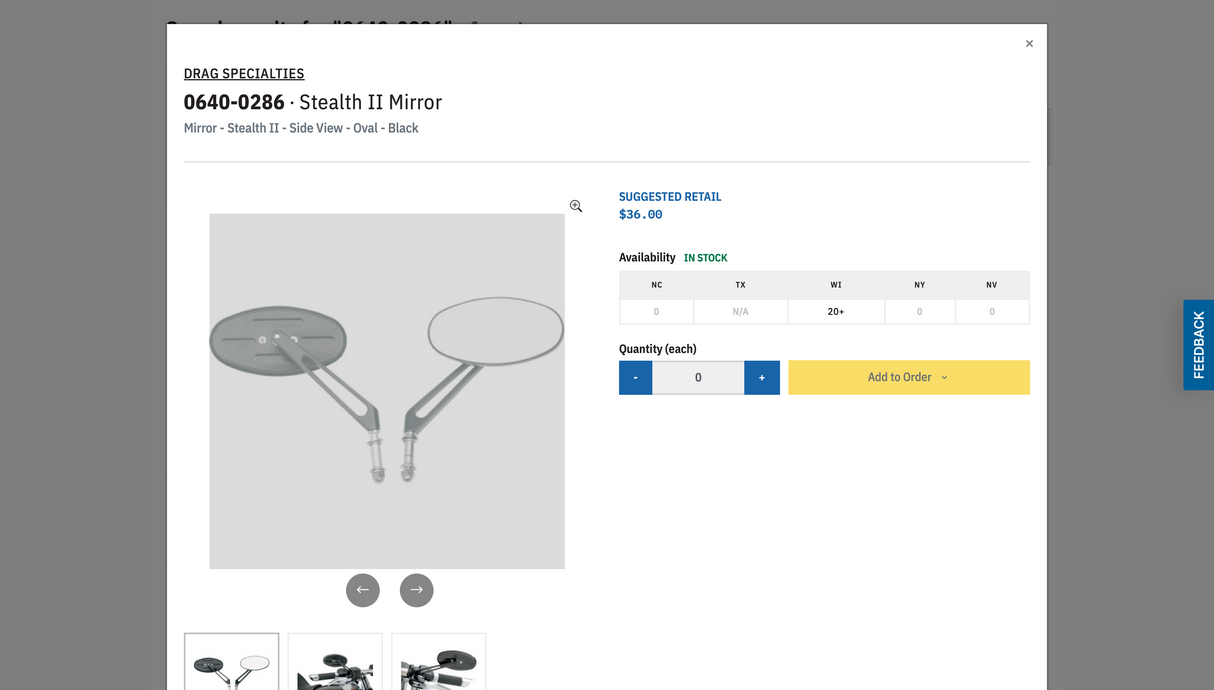Select the second handlebar mirror thumbnail

[335, 661]
